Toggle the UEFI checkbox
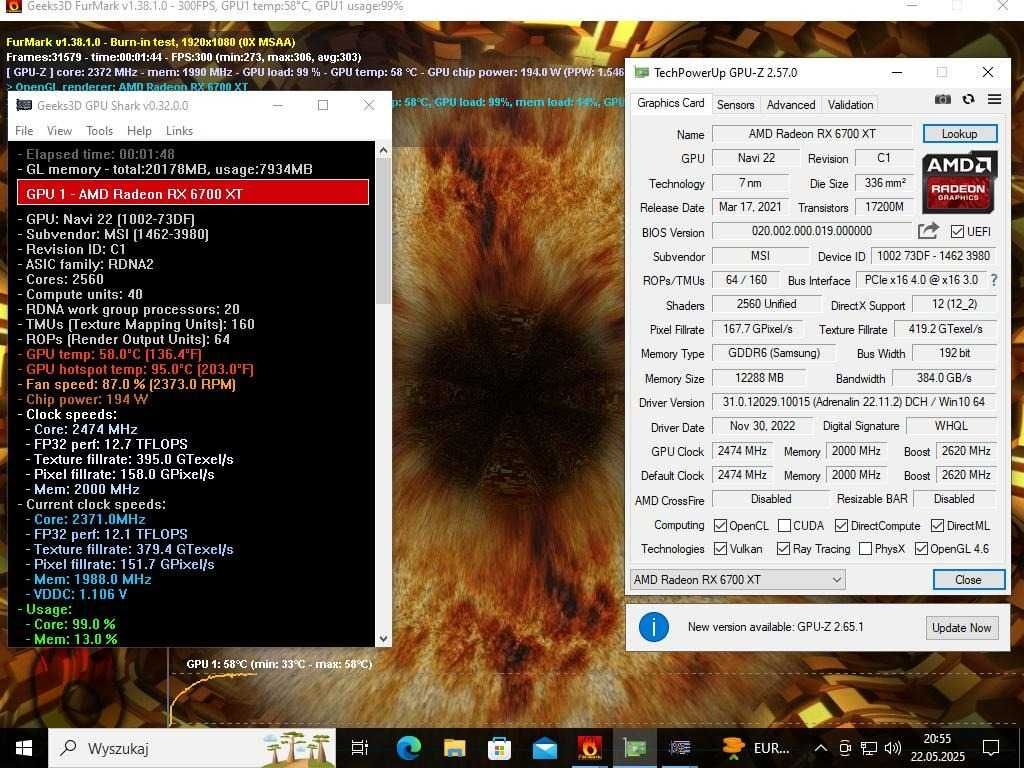This screenshot has height=768, width=1024. pyautogui.click(x=957, y=232)
